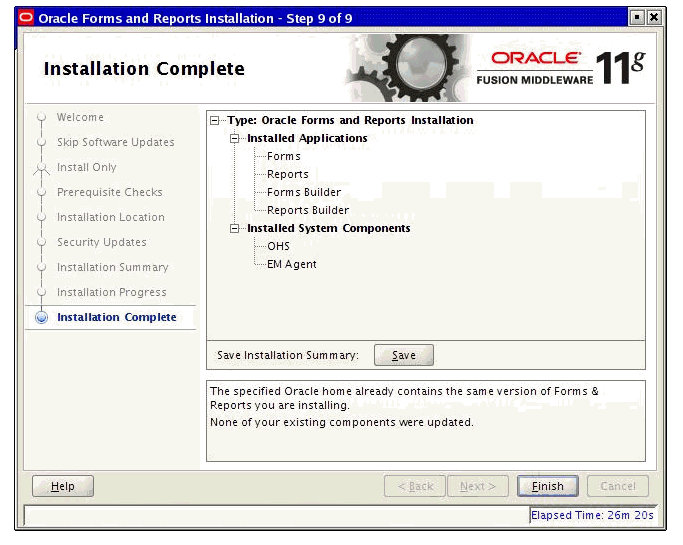Screen dimensions: 683x545
Task: Go to Installation Location step
Action: 111,217
